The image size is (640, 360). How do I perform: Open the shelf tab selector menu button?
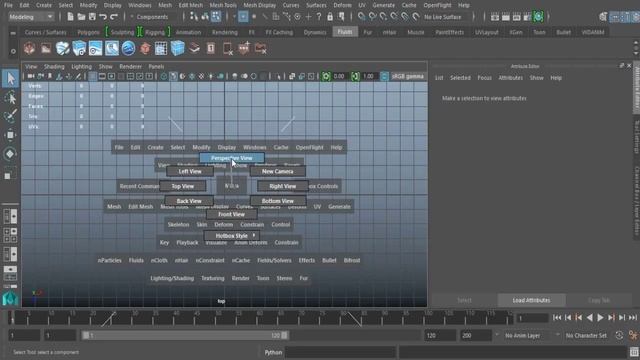pos(13,33)
